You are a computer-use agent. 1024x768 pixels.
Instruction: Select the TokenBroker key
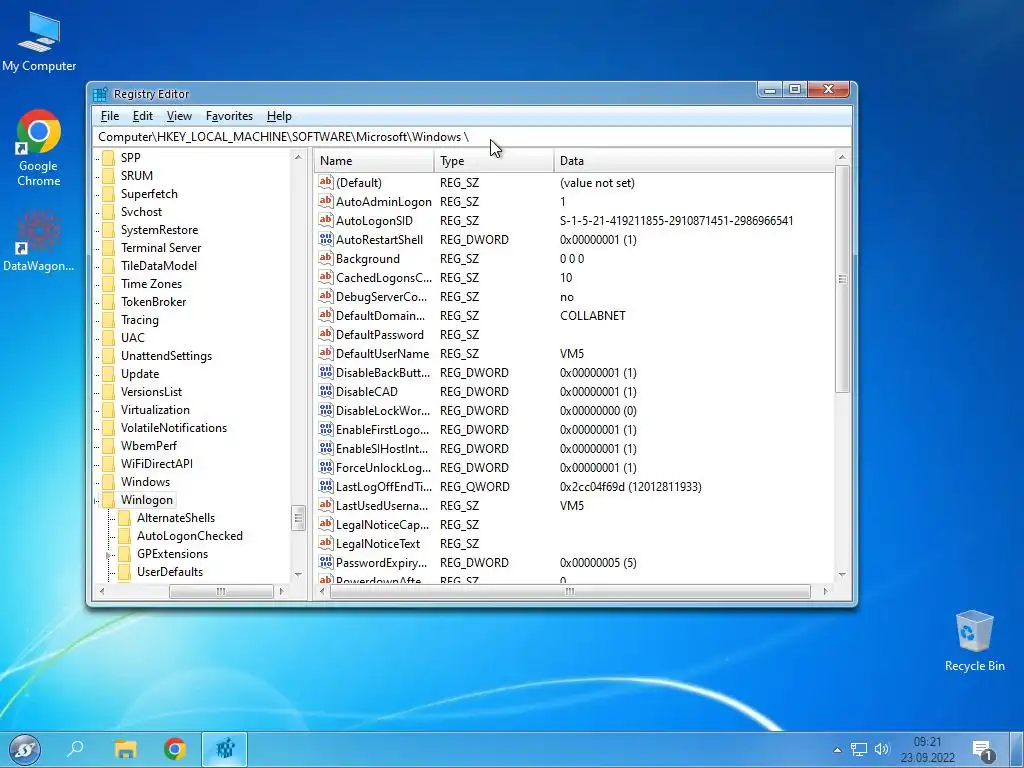point(153,302)
